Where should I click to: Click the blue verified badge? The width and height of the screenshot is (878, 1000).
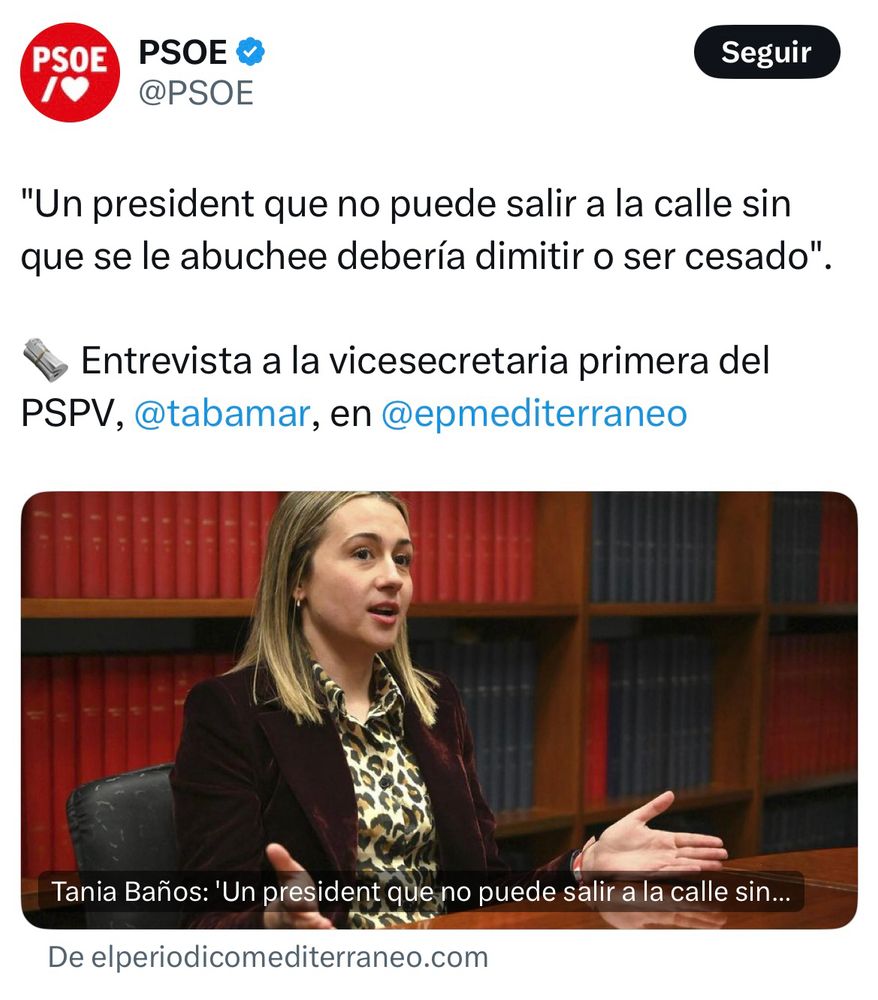tap(251, 52)
